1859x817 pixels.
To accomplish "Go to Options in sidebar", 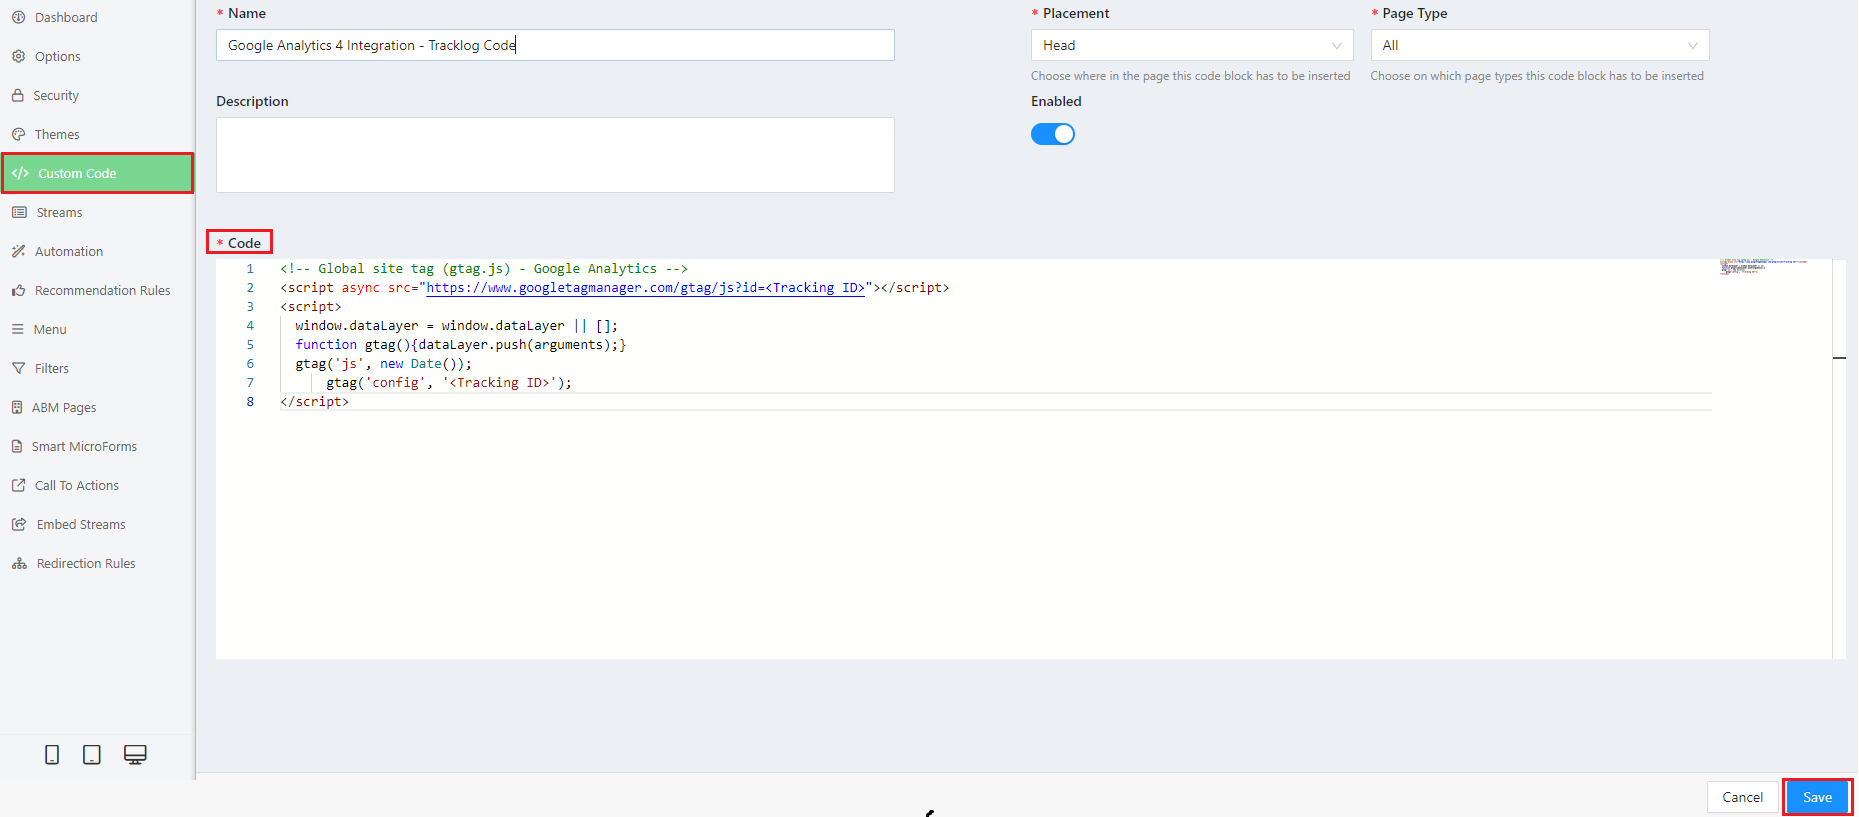I will pos(97,56).
